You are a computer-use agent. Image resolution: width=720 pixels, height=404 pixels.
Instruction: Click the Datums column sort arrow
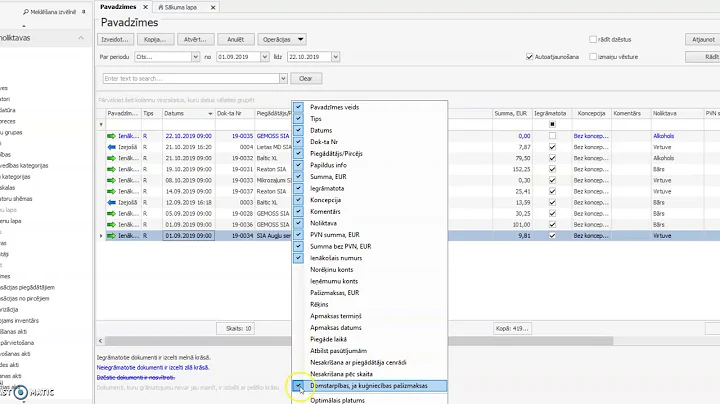210,113
